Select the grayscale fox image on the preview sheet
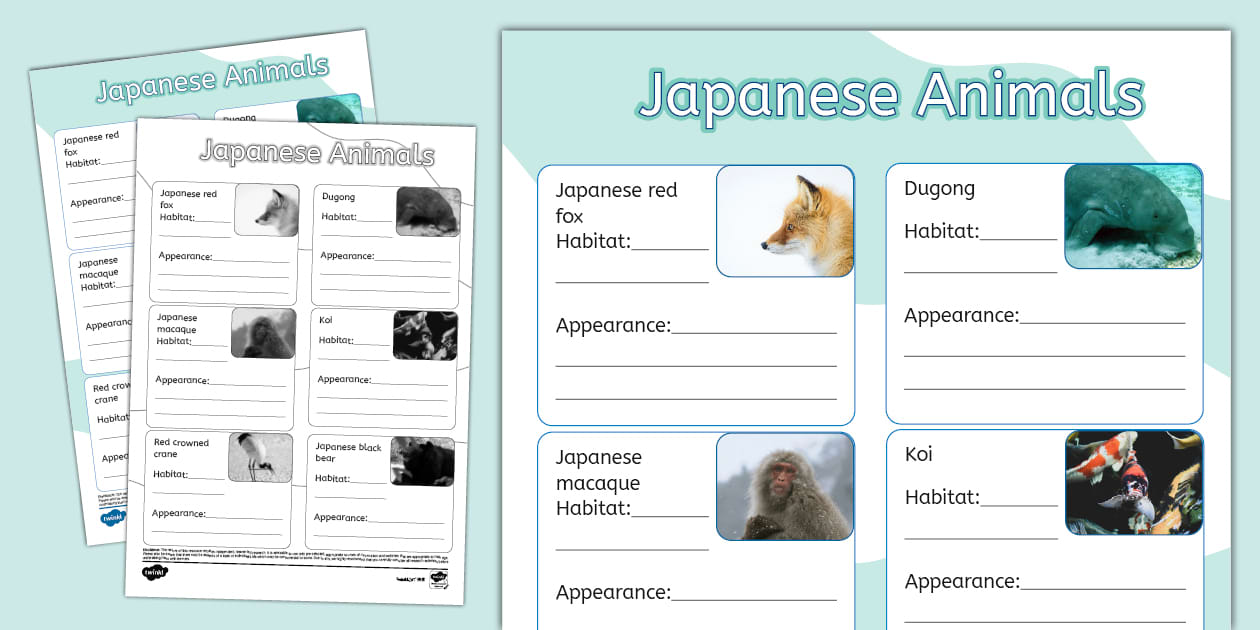1260x630 pixels. [267, 210]
